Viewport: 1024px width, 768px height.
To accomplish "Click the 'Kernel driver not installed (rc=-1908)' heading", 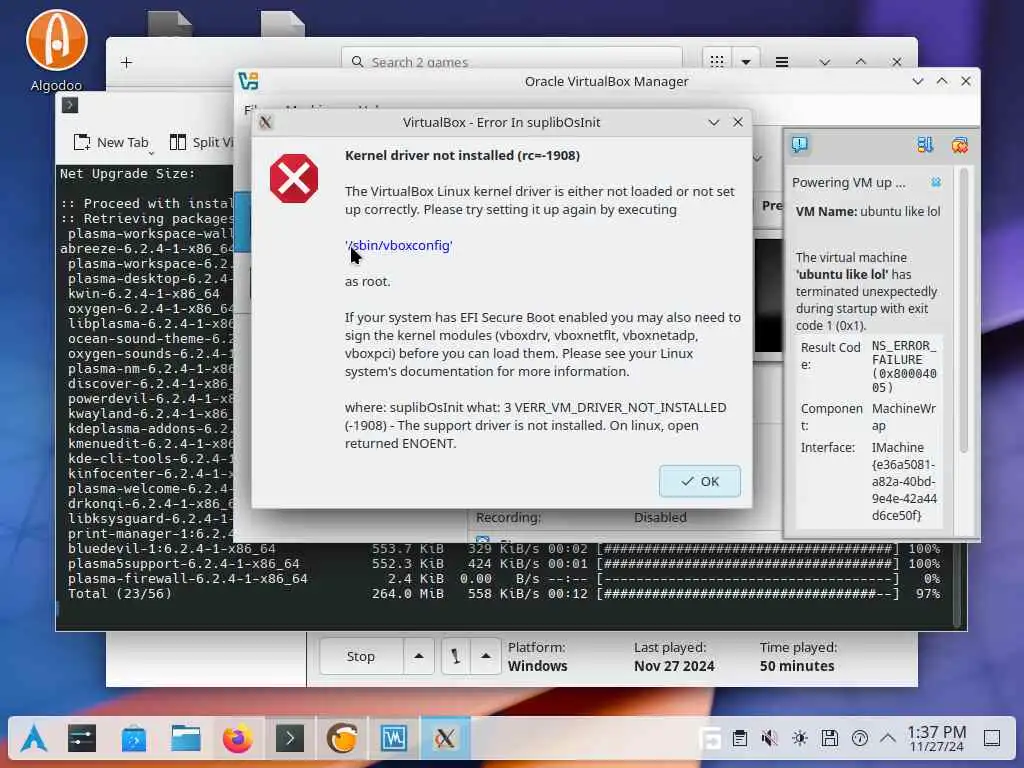I will [x=462, y=155].
